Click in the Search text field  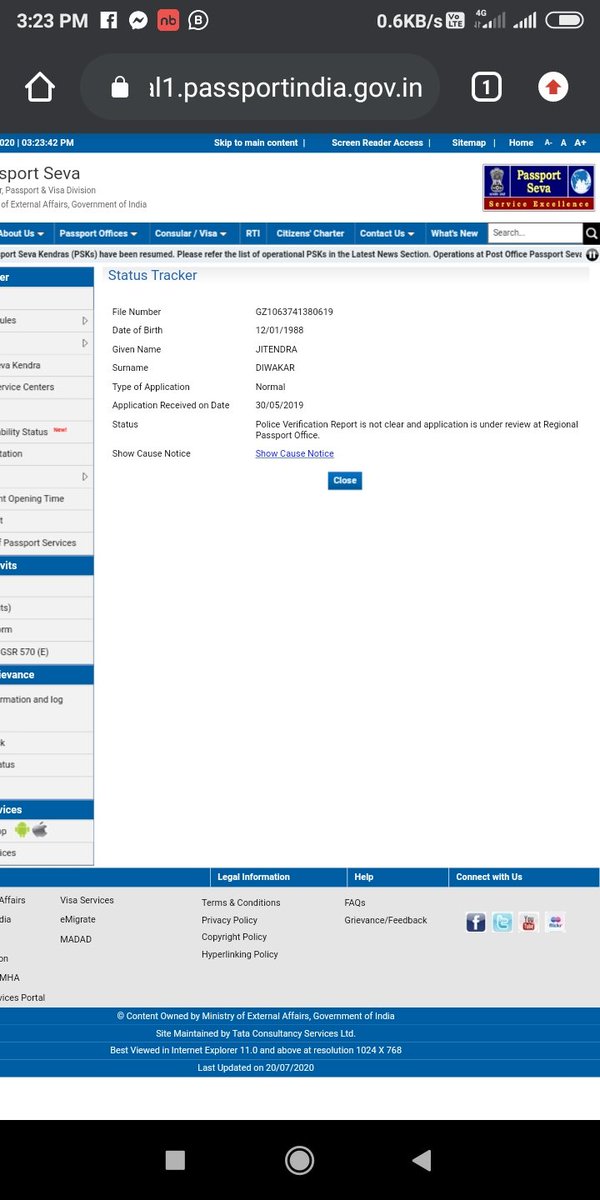[535, 234]
